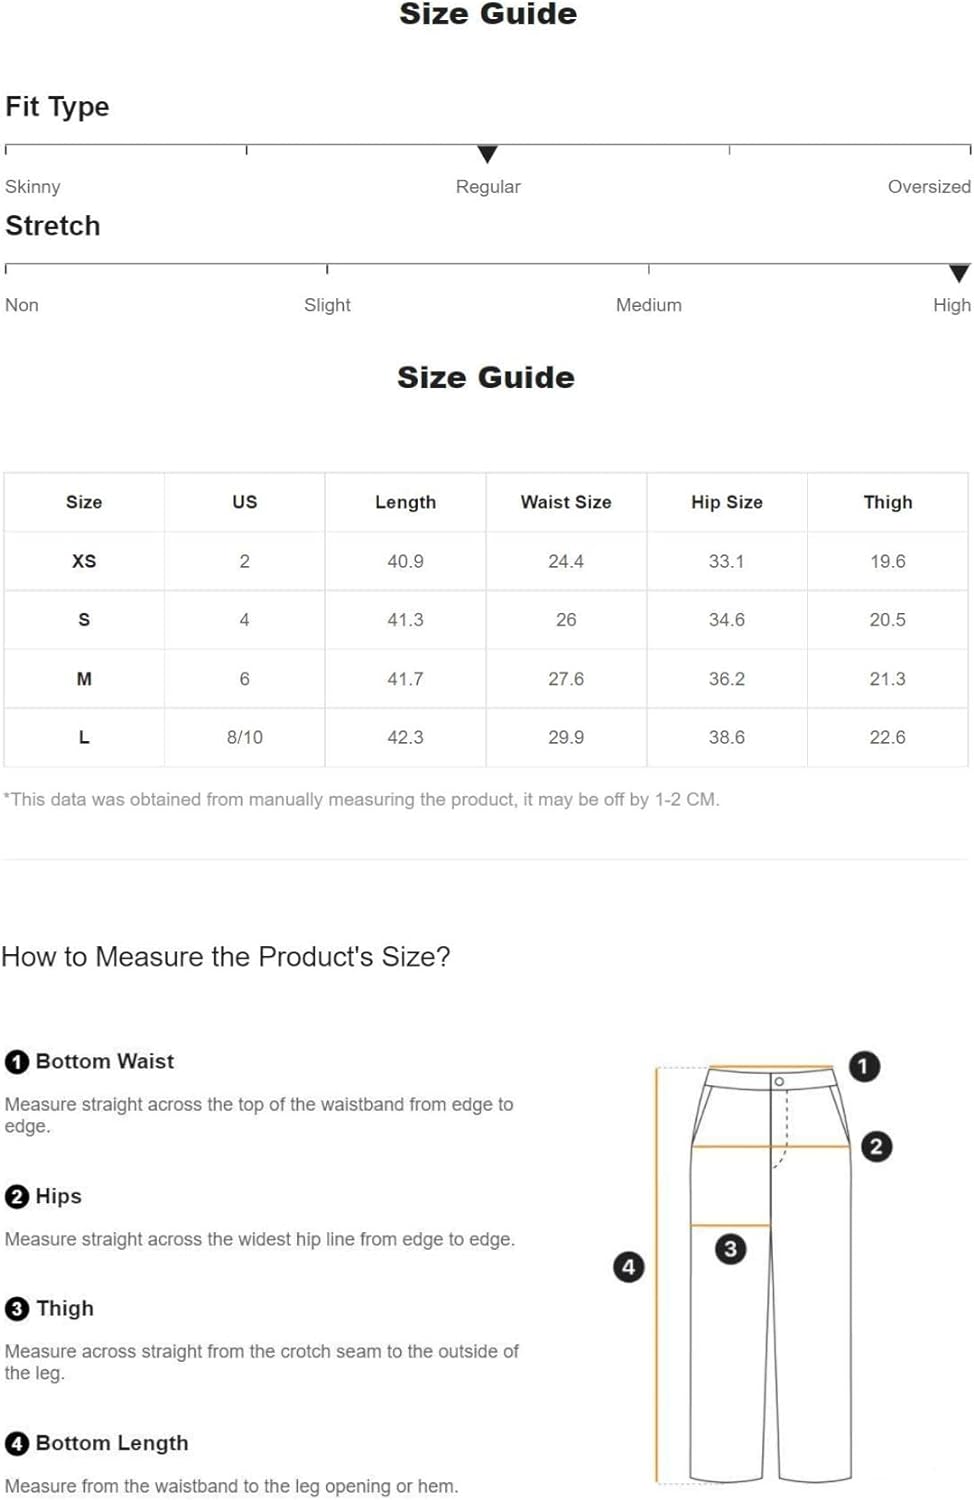Click the Stretch High marker triangle
This screenshot has height=1500, width=974.
pyautogui.click(x=959, y=273)
